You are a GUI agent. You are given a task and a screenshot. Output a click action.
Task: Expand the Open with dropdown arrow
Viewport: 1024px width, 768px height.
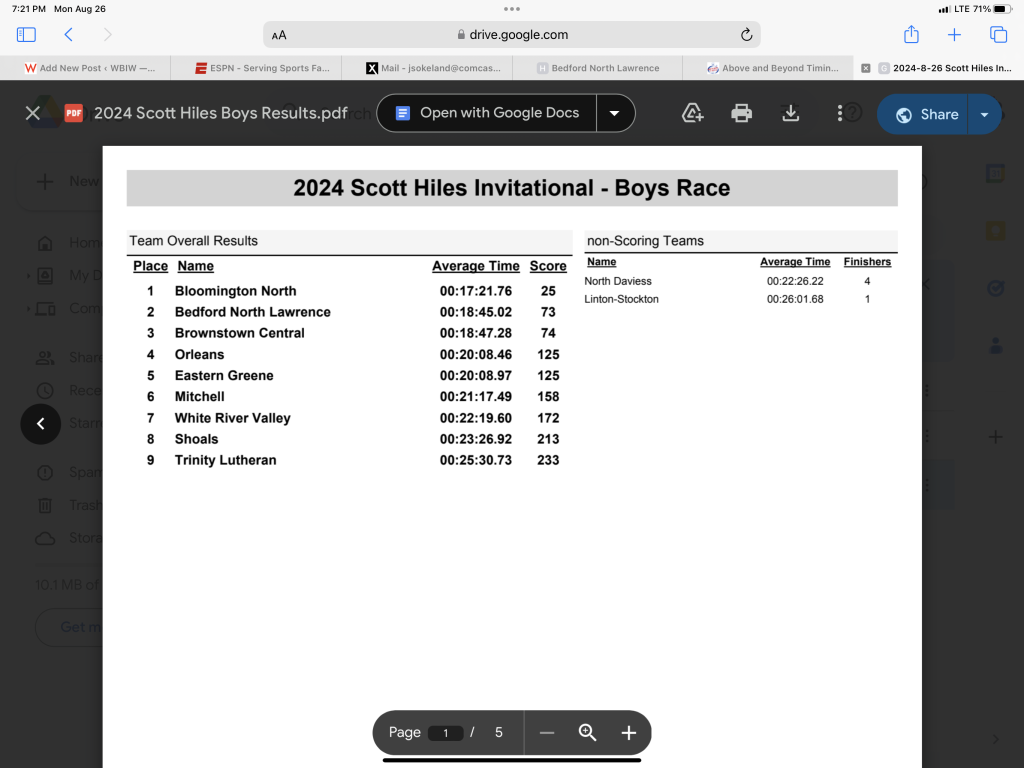tap(615, 113)
